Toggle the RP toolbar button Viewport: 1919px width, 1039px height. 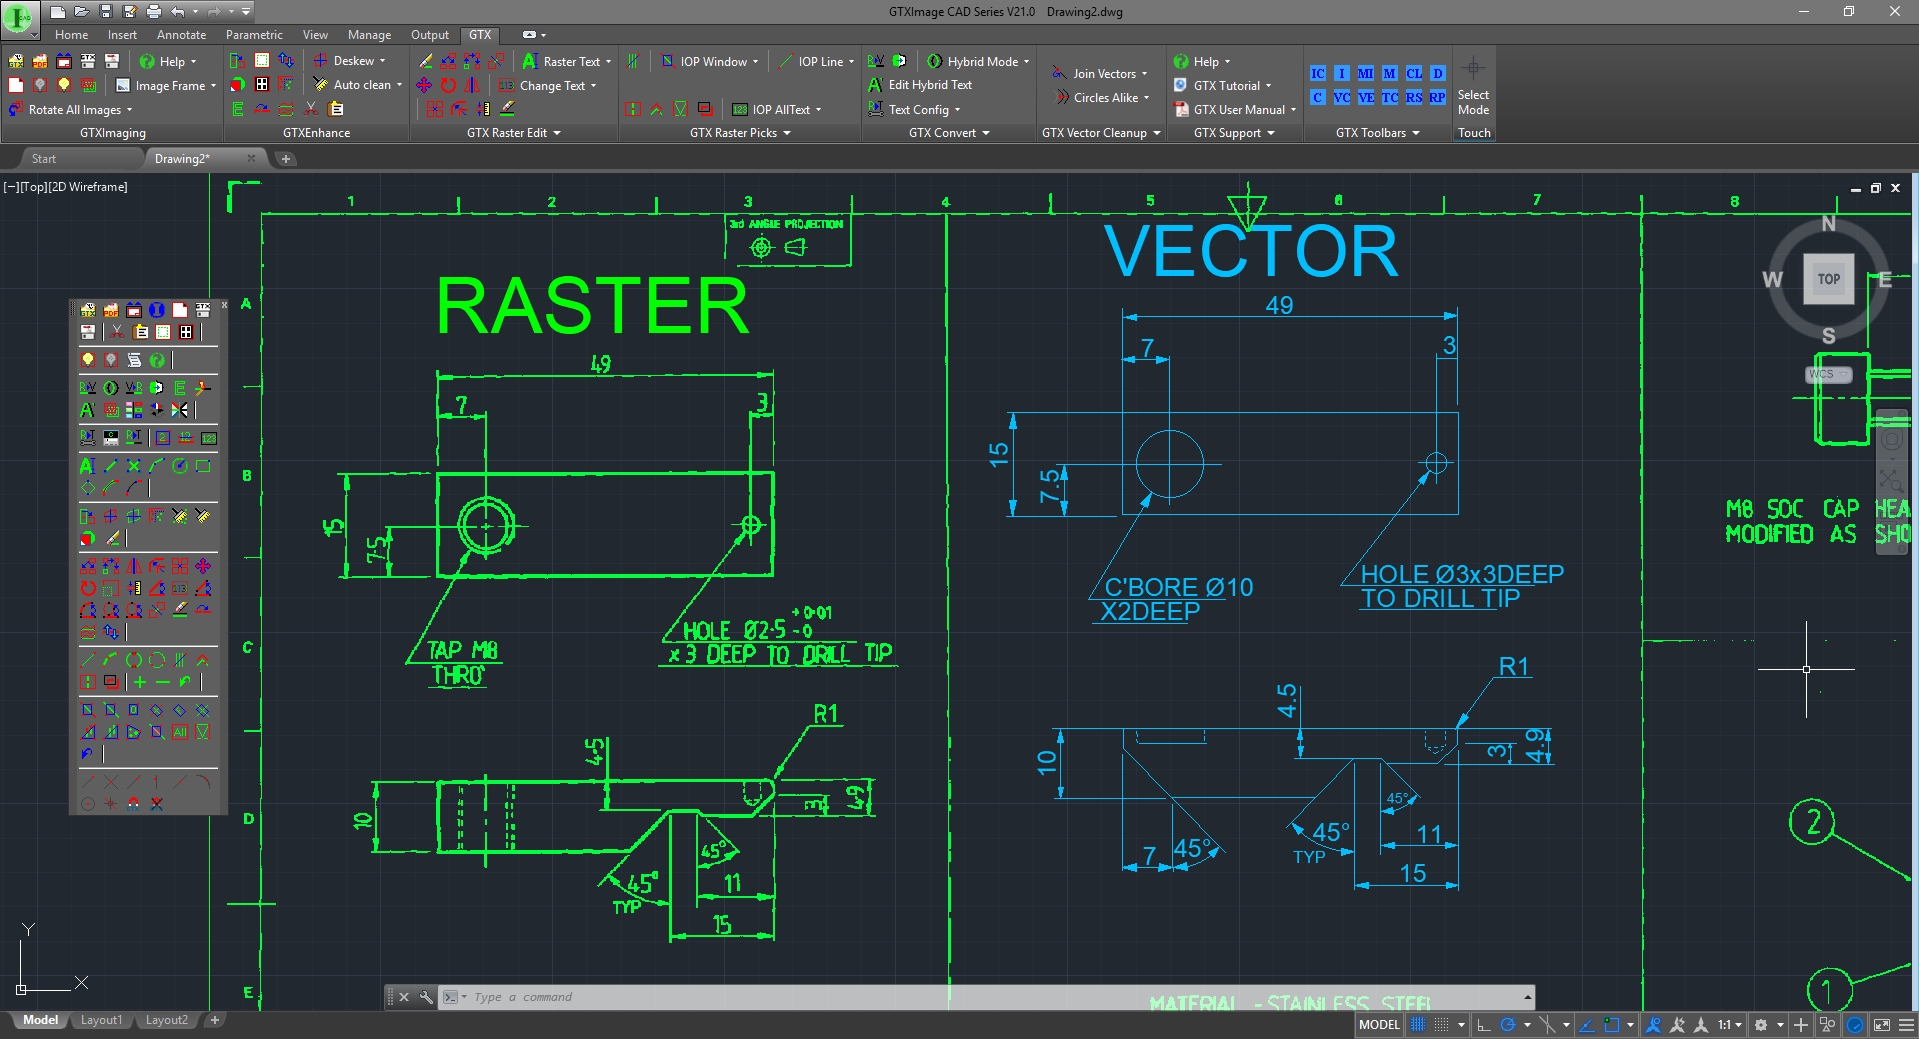point(1437,97)
